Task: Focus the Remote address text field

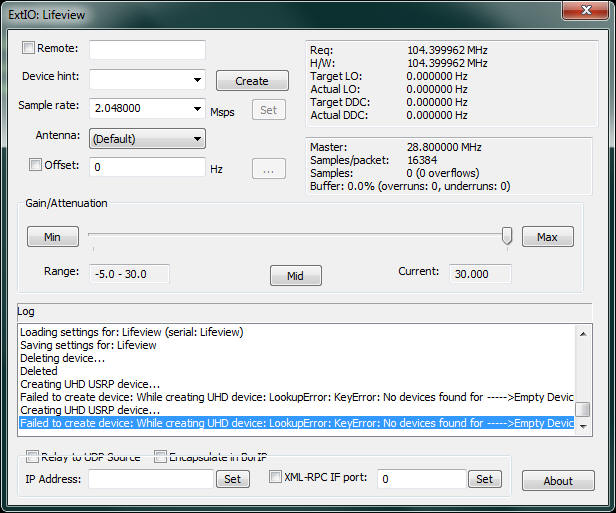Action: coord(147,50)
